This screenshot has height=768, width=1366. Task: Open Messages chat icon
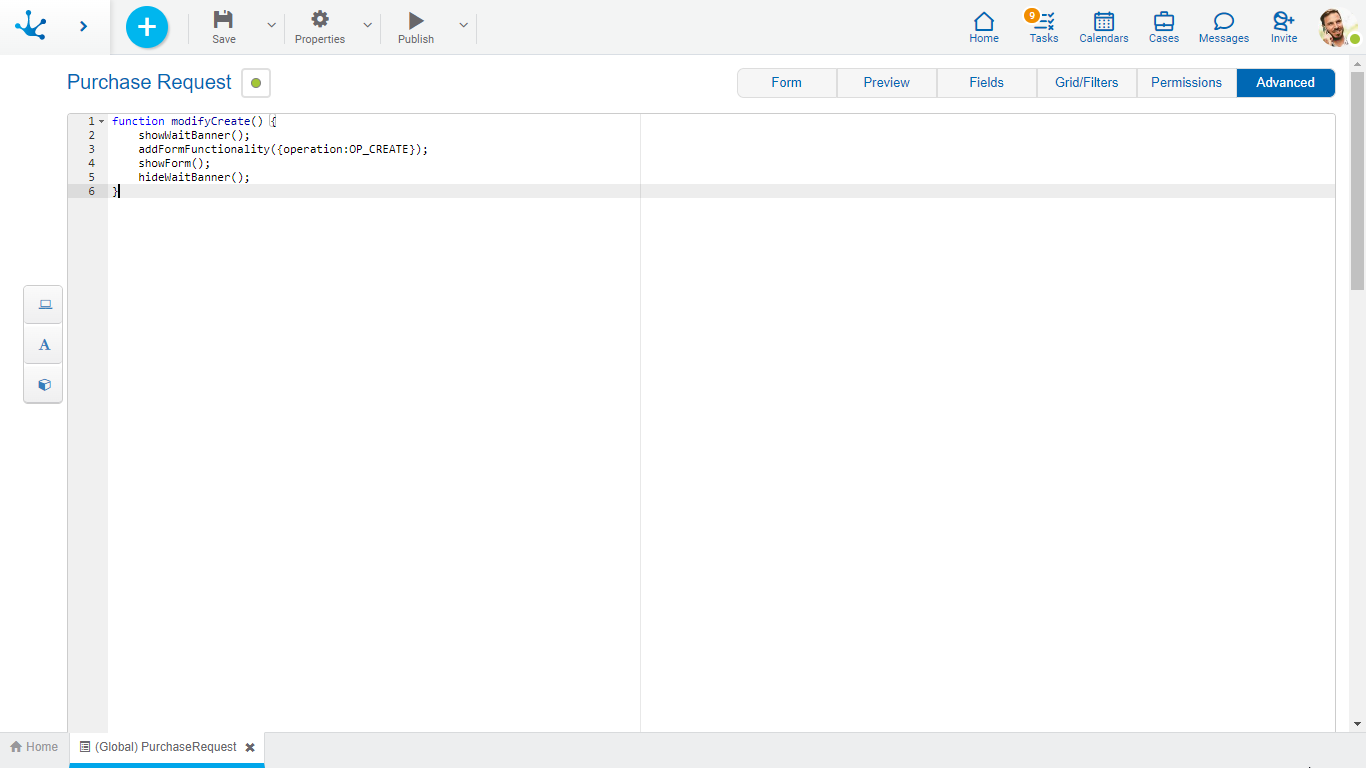(x=1223, y=27)
